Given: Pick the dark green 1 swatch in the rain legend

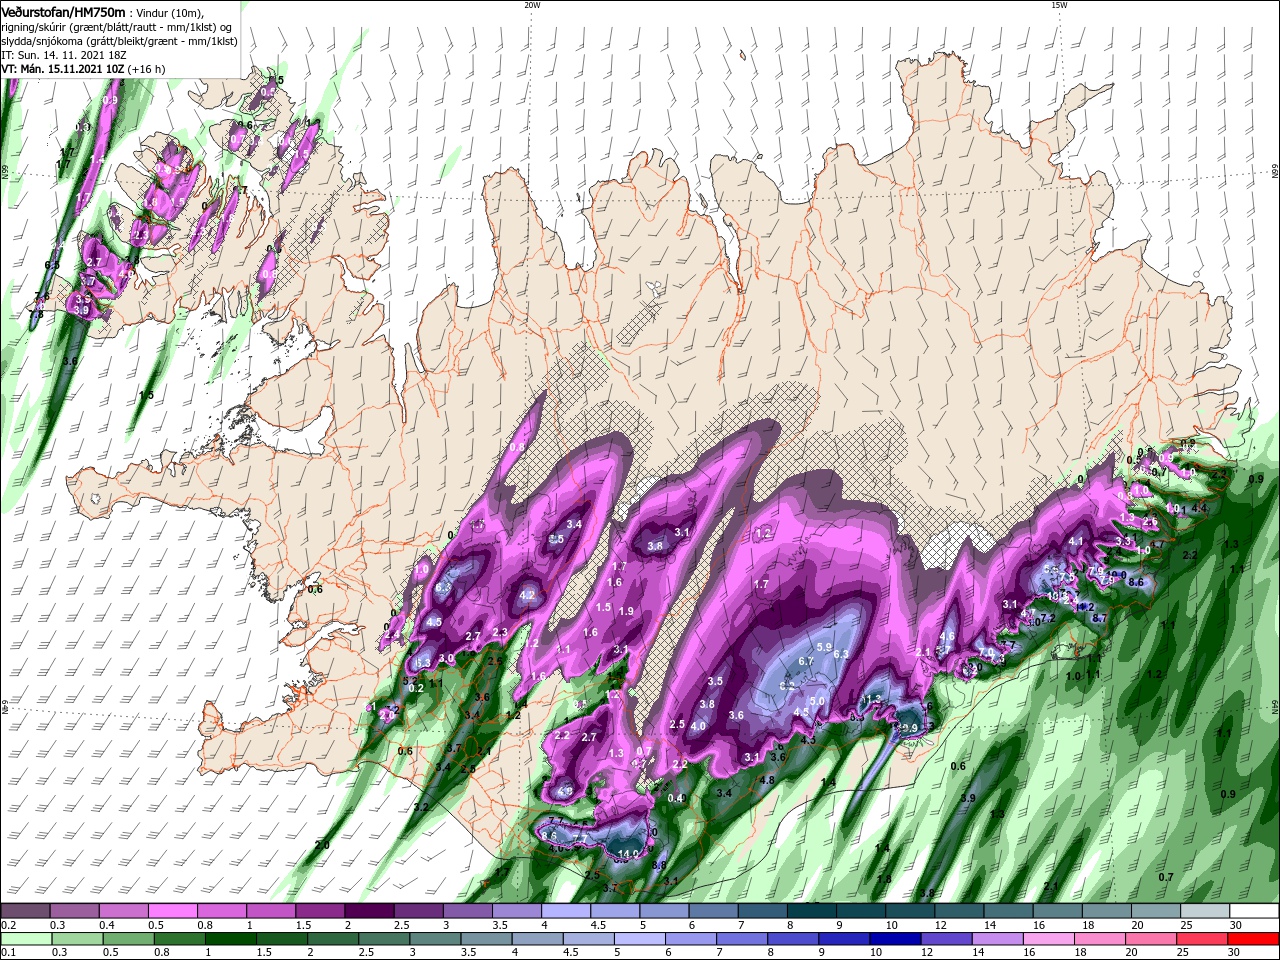Looking at the screenshot, I should pyautogui.click(x=231, y=939).
